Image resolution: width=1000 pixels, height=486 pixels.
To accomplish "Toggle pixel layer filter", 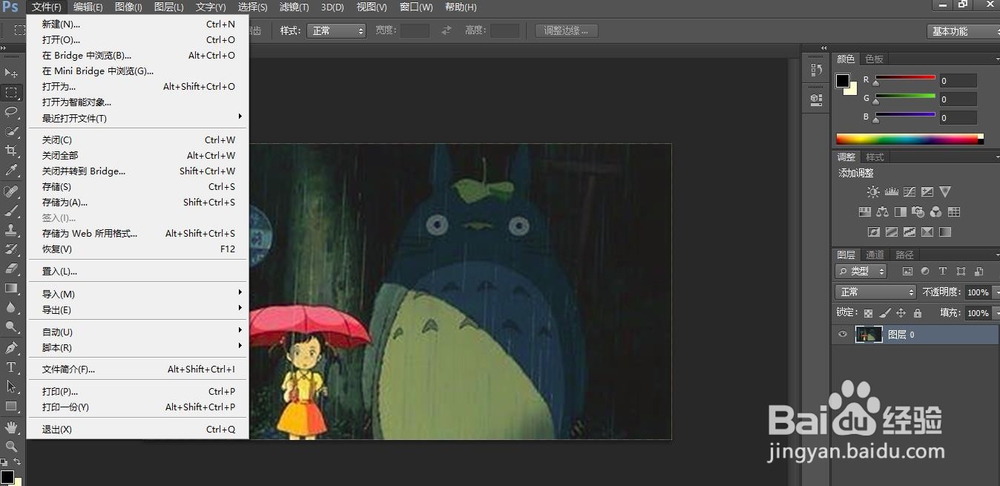I will coord(907,271).
